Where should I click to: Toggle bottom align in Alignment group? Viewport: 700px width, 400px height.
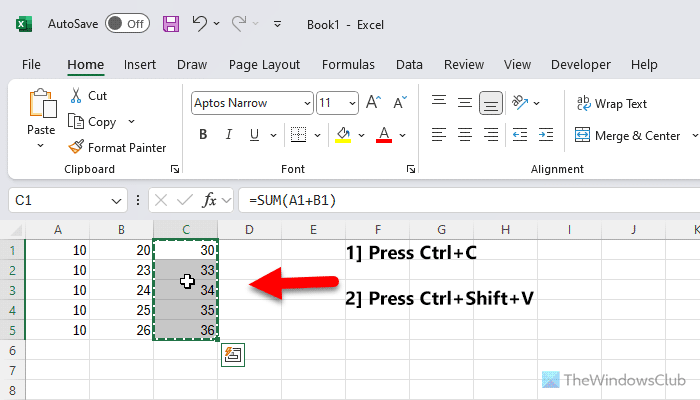(x=490, y=102)
